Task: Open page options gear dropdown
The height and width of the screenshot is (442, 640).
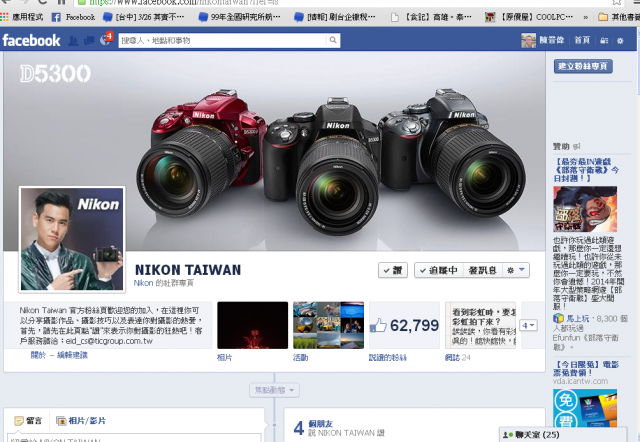Action: point(516,270)
